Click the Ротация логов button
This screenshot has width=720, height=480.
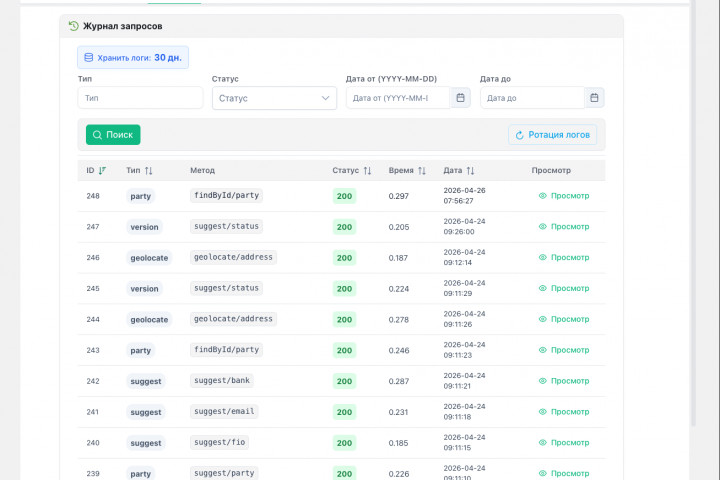(553, 135)
